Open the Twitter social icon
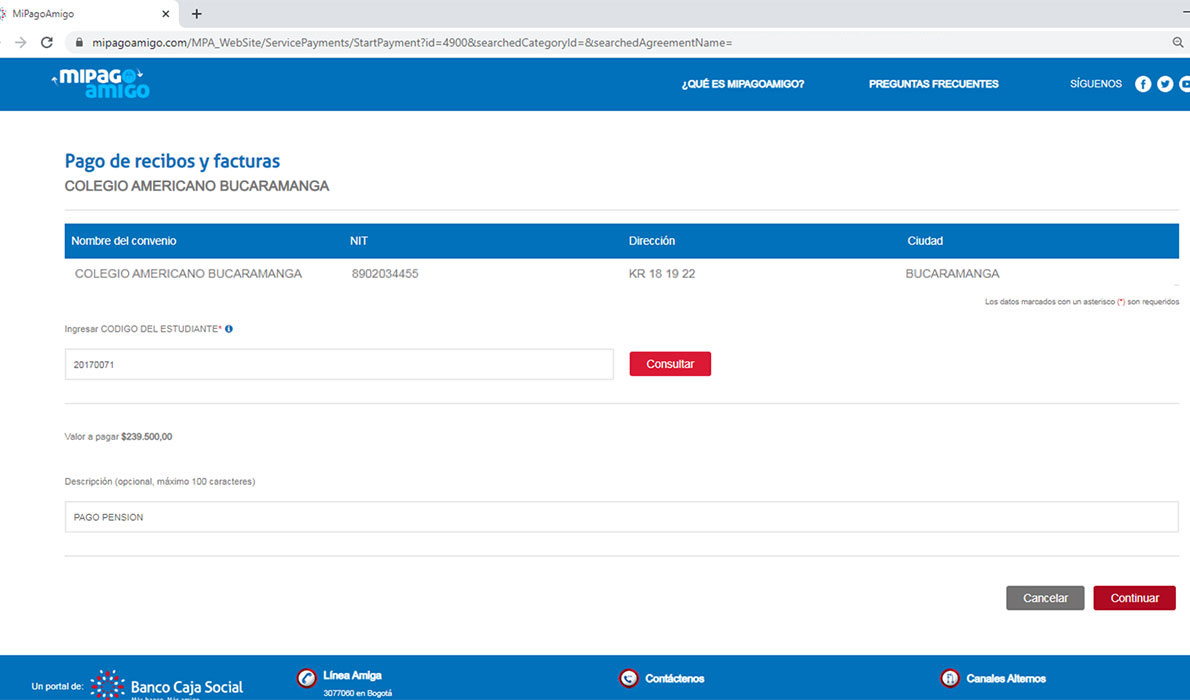1190x700 pixels. coord(1165,84)
